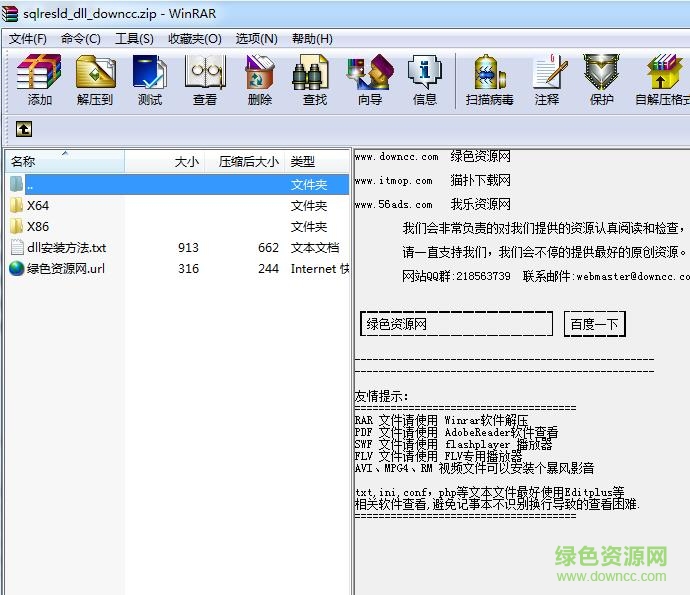This screenshot has width=690, height=595.
Task: Select the X64 folder name
Action: tap(38, 206)
